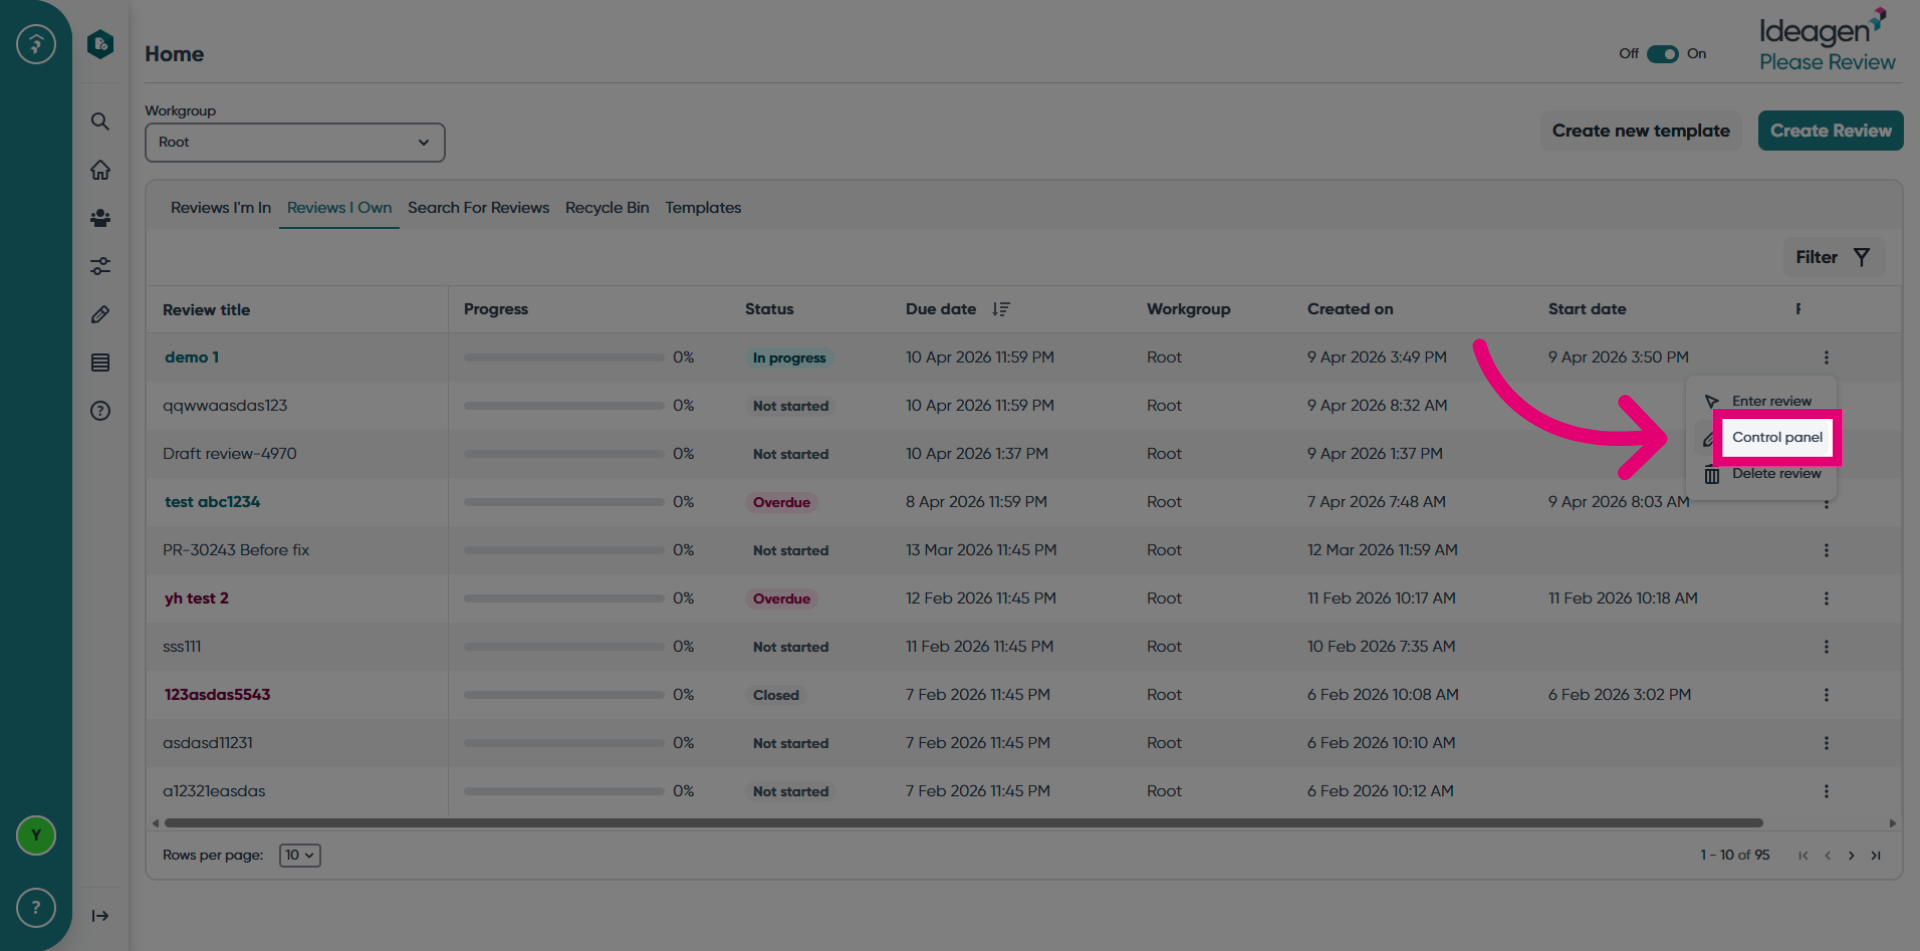
Task: Click Create Review button
Action: click(x=1831, y=131)
